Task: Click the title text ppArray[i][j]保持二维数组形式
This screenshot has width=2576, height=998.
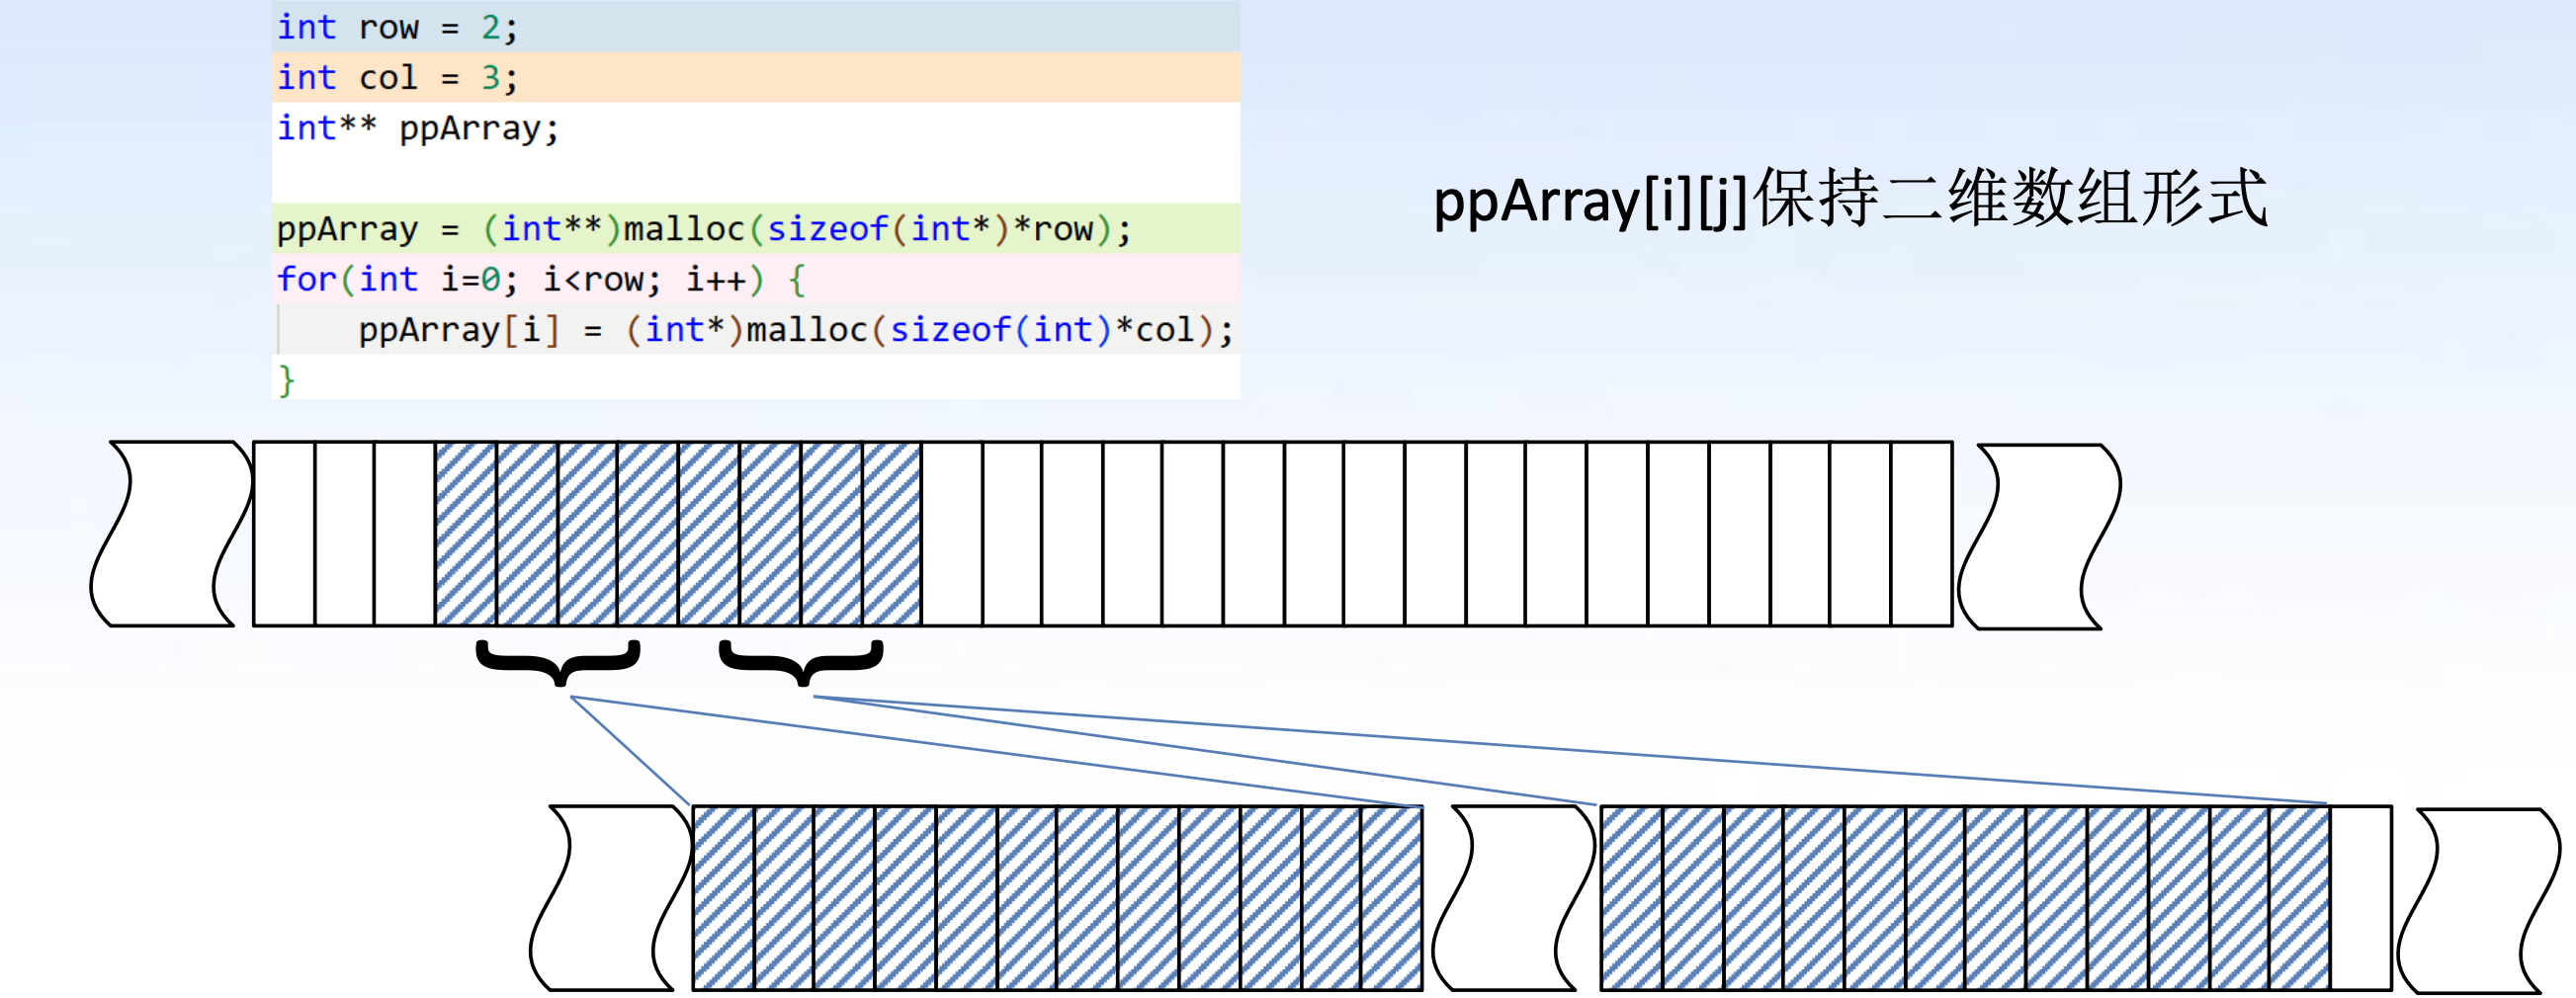Action: (x=1850, y=200)
